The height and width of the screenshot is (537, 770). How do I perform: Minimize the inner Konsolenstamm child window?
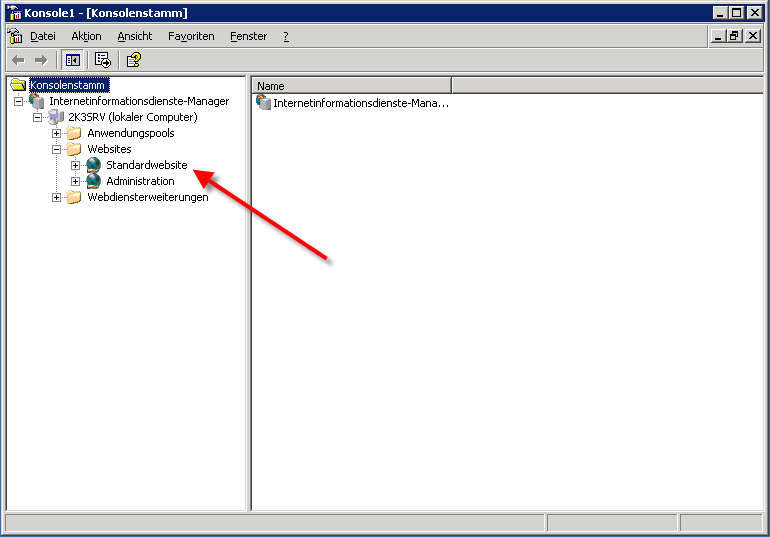pos(718,36)
